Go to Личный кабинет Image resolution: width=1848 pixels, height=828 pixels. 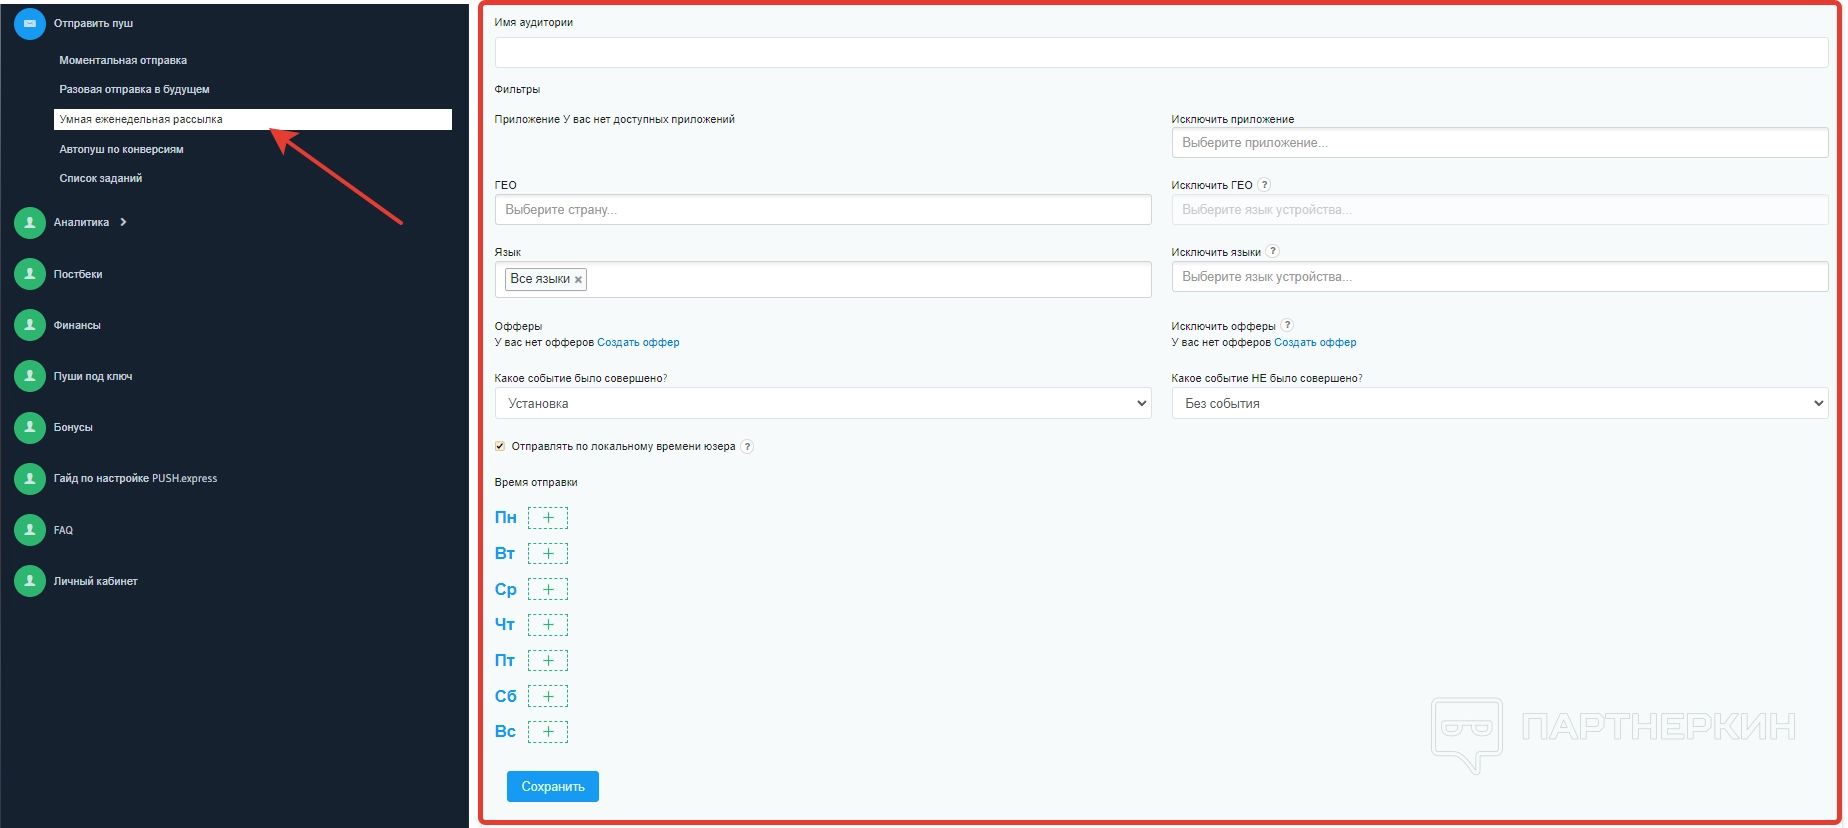[x=96, y=581]
